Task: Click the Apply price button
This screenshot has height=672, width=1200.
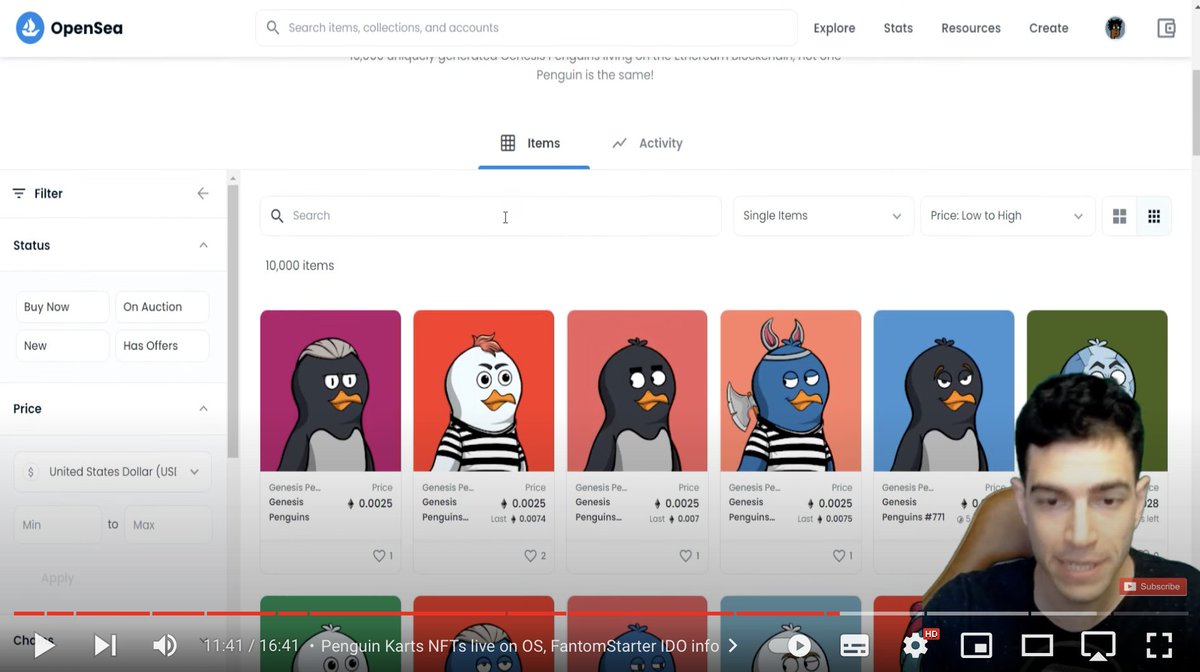Action: coord(57,578)
